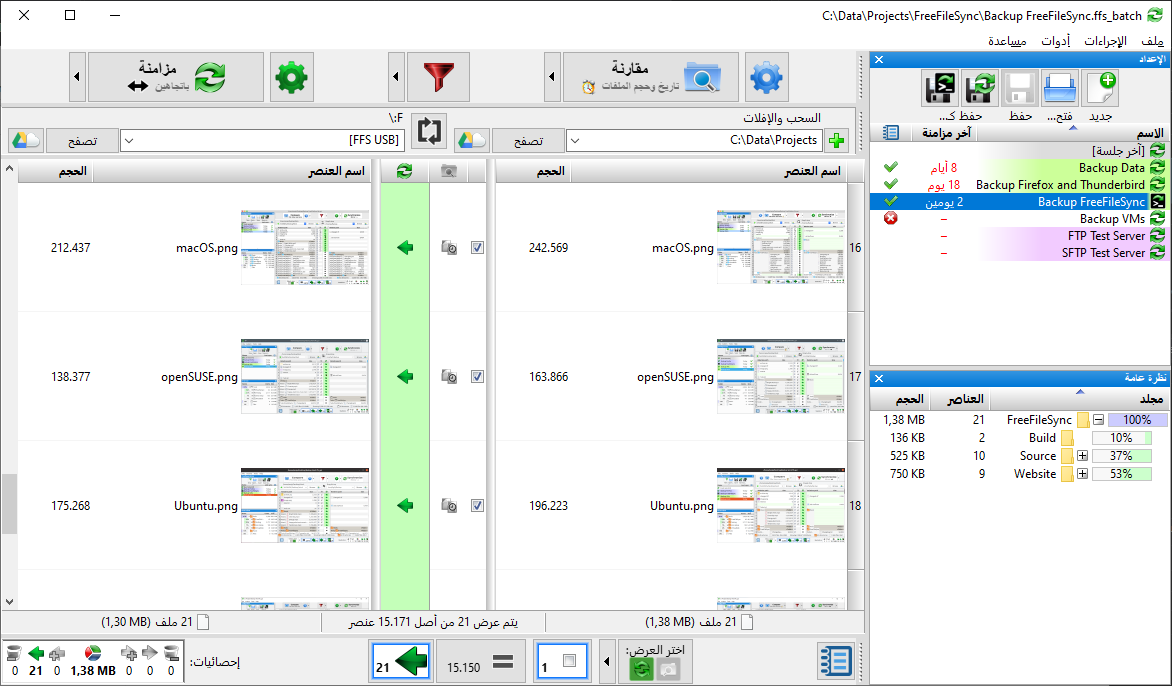Open dropdown of right folder path FFS USB
1172x686 pixels.
129,140
